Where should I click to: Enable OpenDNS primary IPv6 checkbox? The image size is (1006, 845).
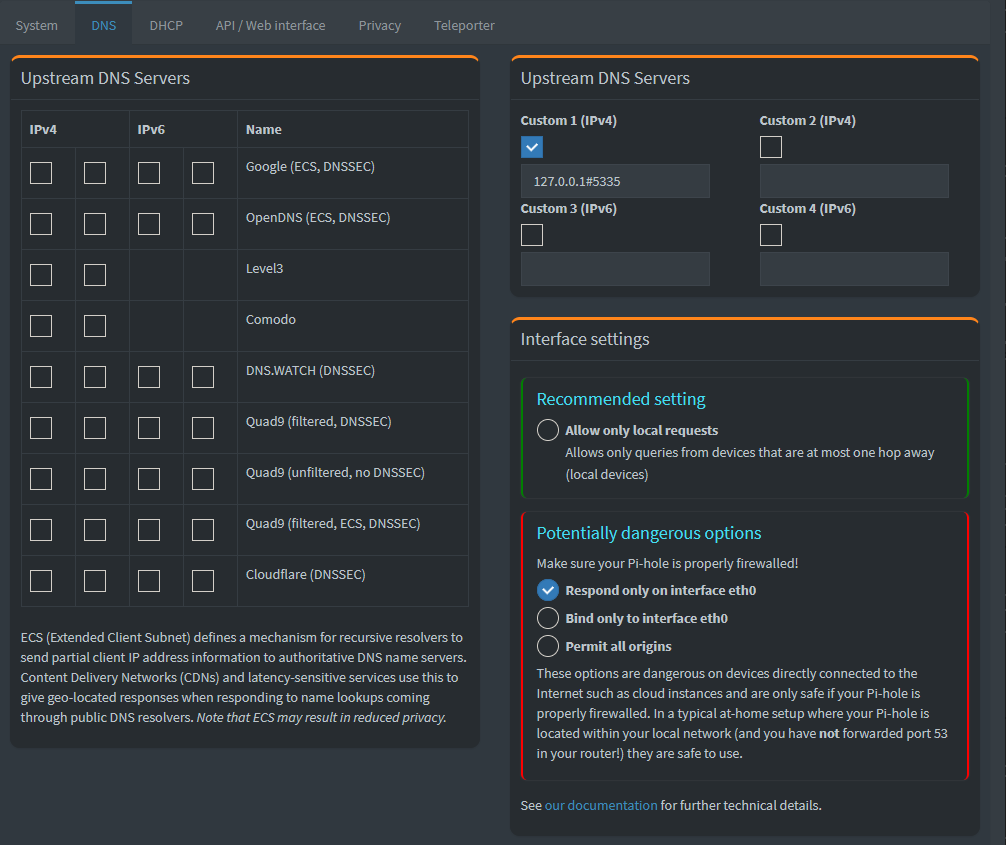click(x=149, y=224)
